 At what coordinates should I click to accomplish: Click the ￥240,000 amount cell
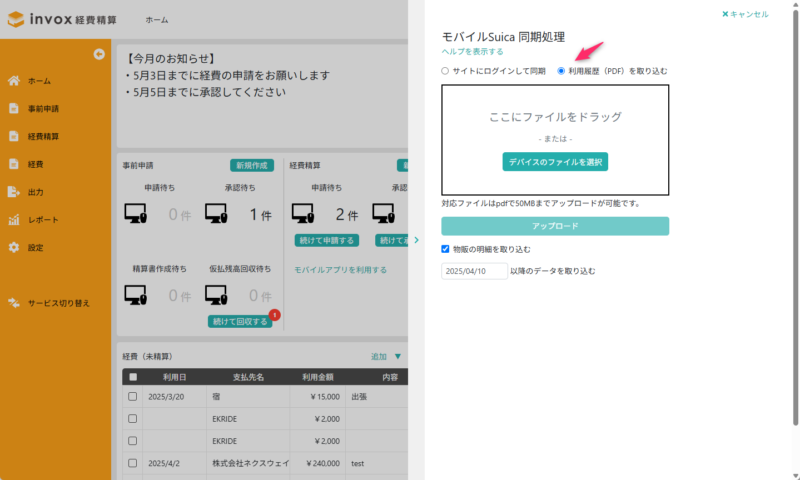point(318,463)
